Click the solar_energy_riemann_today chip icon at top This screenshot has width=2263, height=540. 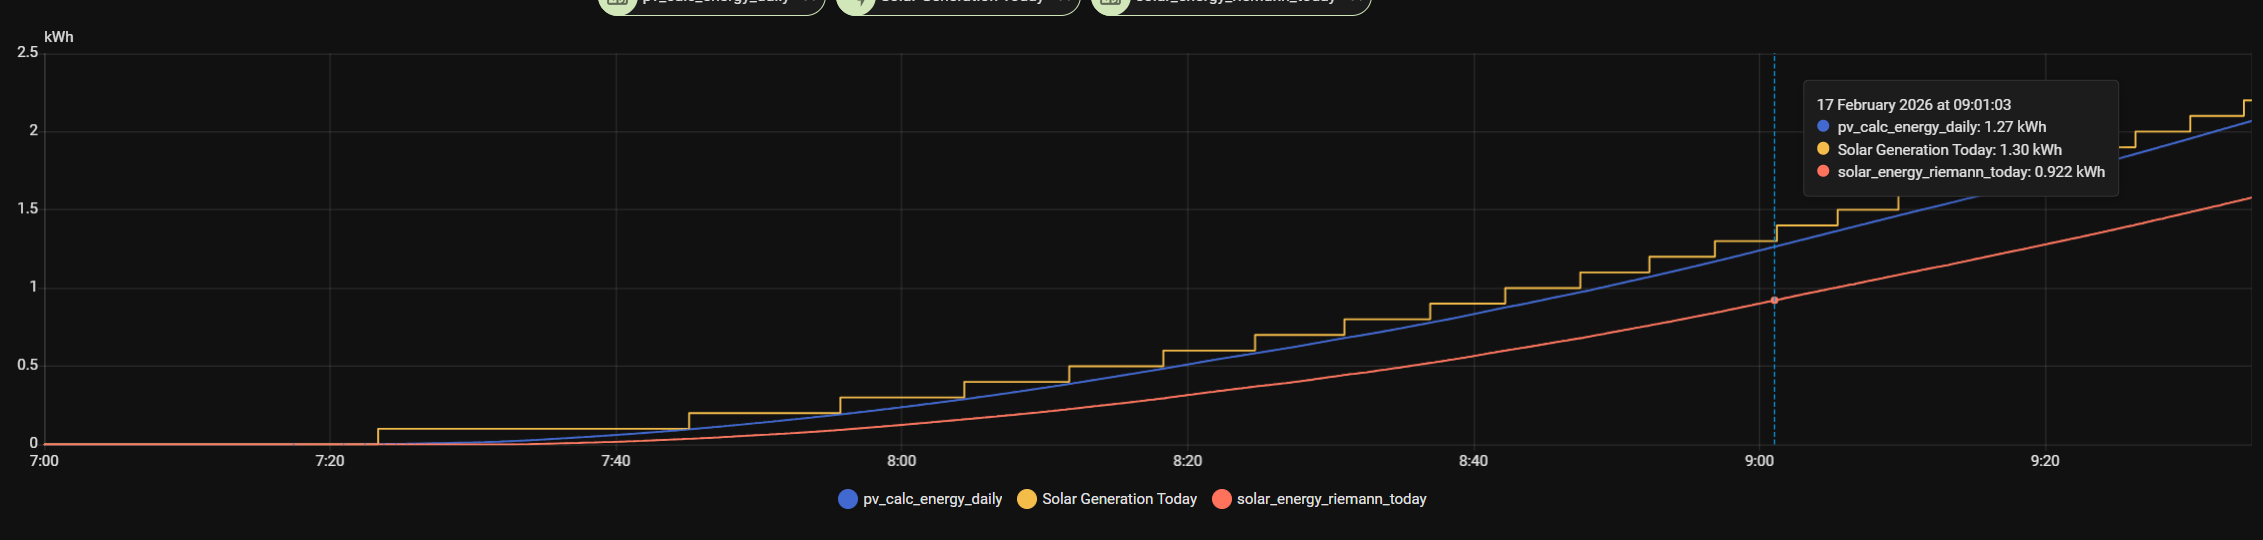pyautogui.click(x=1110, y=3)
